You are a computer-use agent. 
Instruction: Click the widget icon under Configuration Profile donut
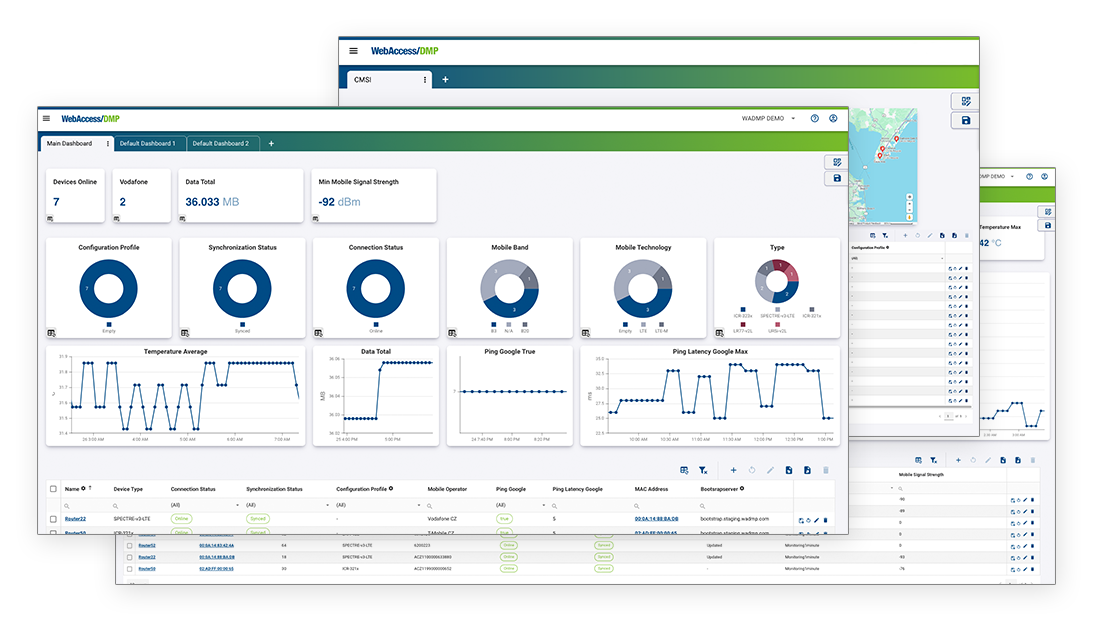click(x=51, y=333)
